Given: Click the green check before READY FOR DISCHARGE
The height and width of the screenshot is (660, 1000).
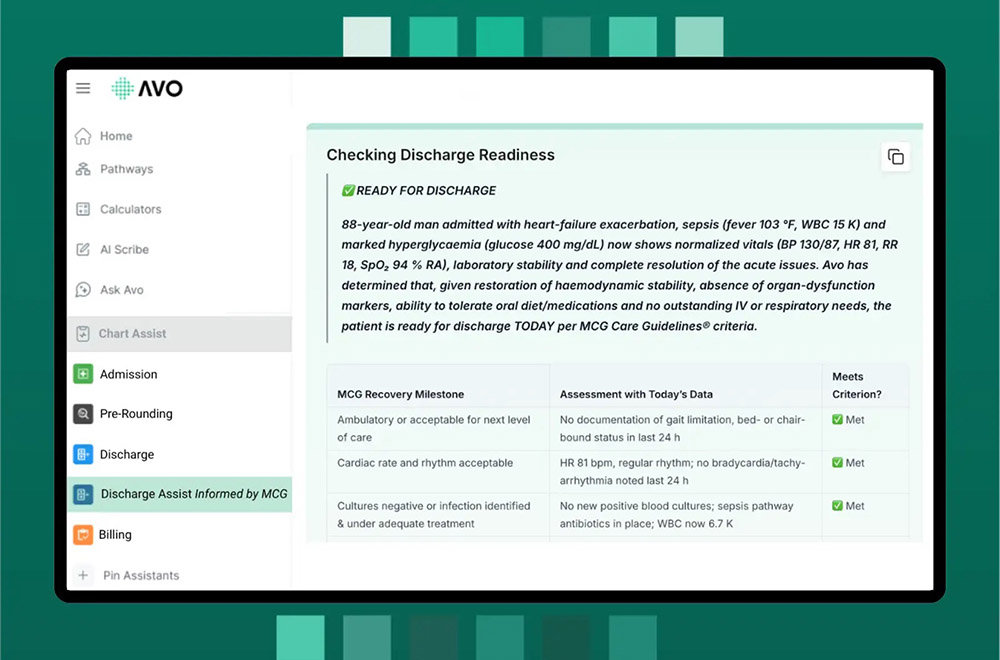Looking at the screenshot, I should [x=348, y=191].
